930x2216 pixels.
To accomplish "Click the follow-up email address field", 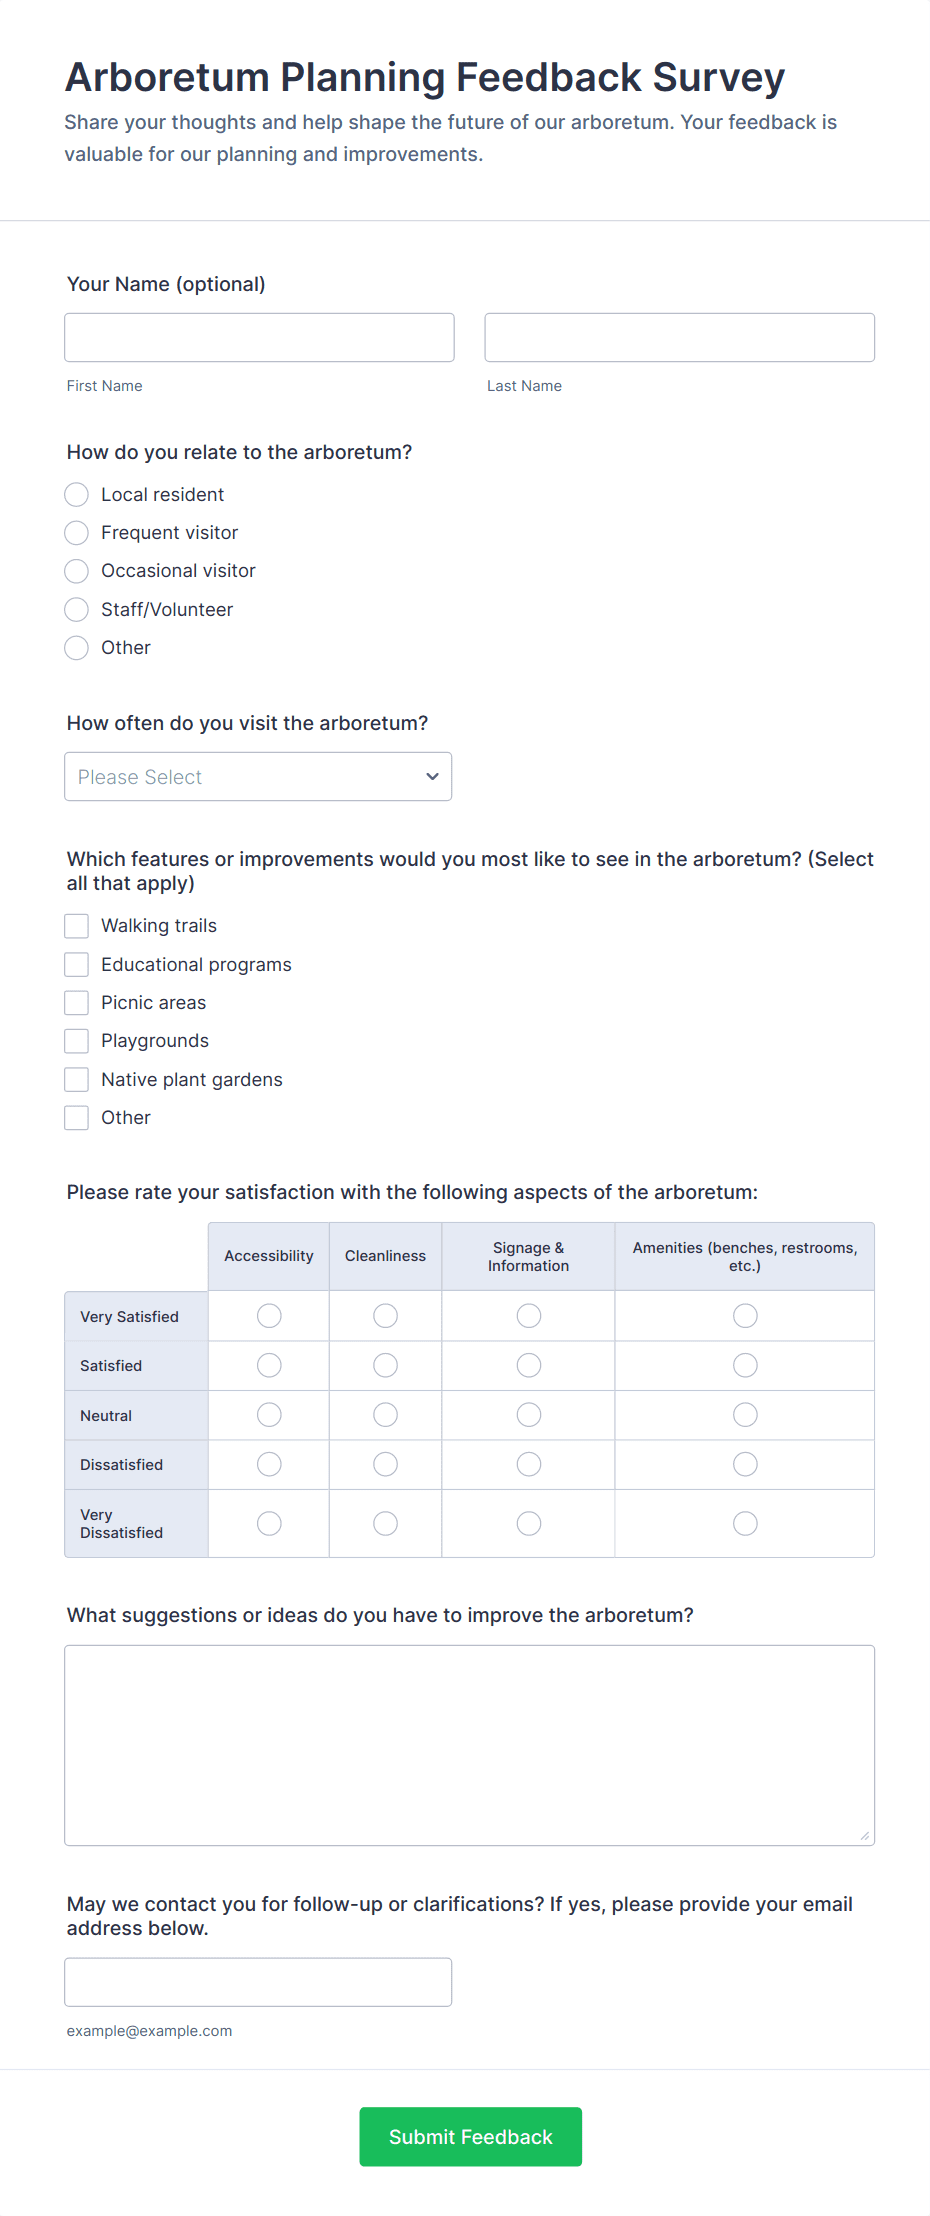I will click(257, 1981).
